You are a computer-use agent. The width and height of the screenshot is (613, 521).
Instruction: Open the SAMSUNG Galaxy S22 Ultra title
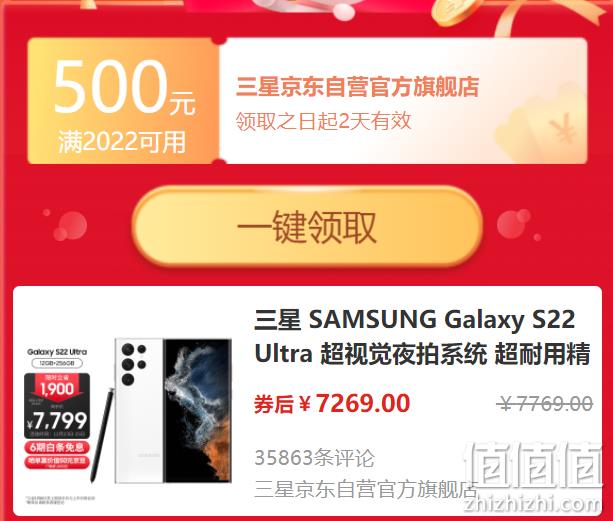[x=422, y=337]
